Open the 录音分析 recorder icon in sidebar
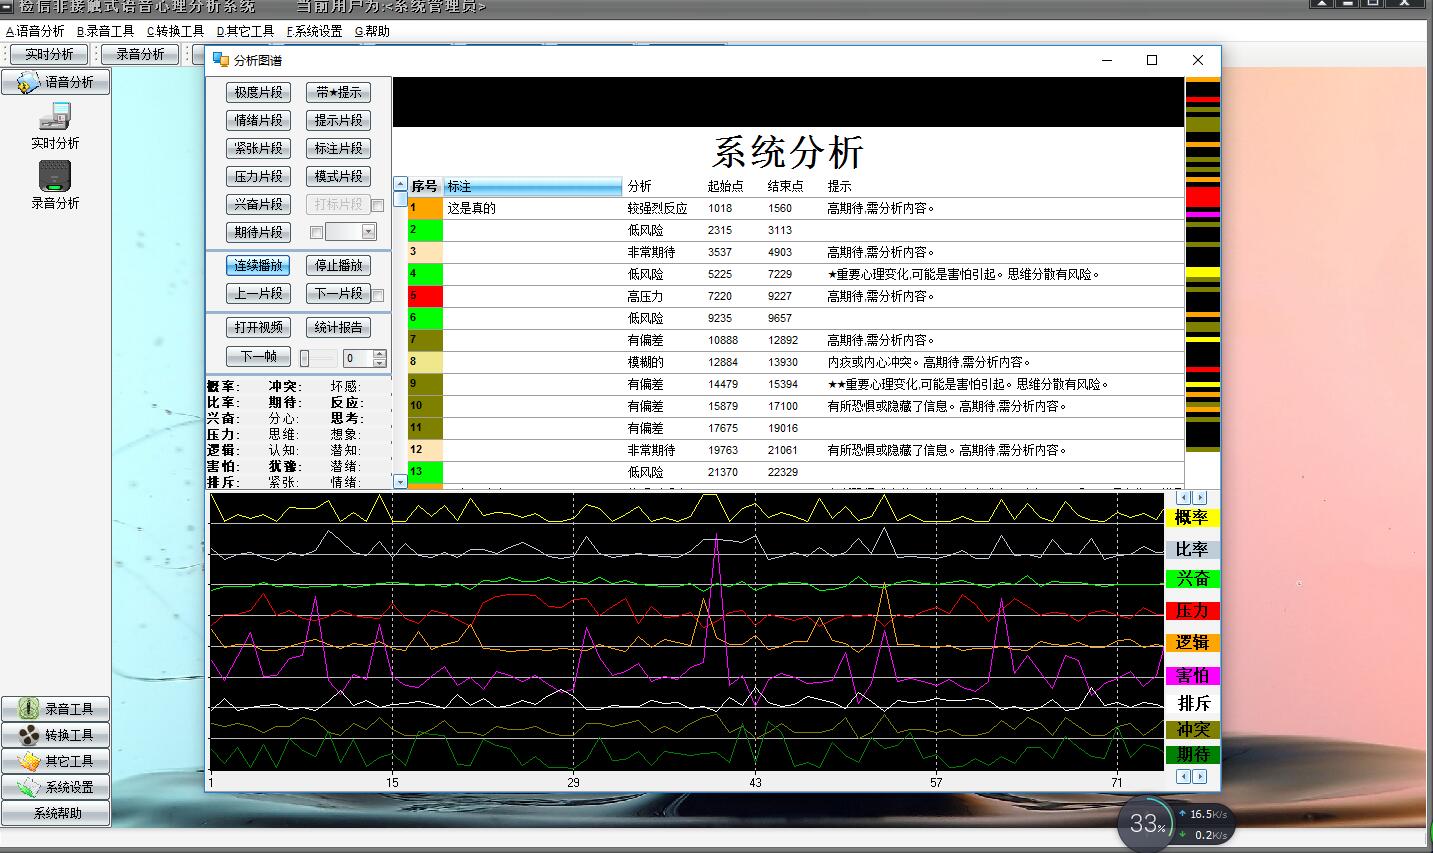Image resolution: width=1433 pixels, height=853 pixels. pos(55,177)
